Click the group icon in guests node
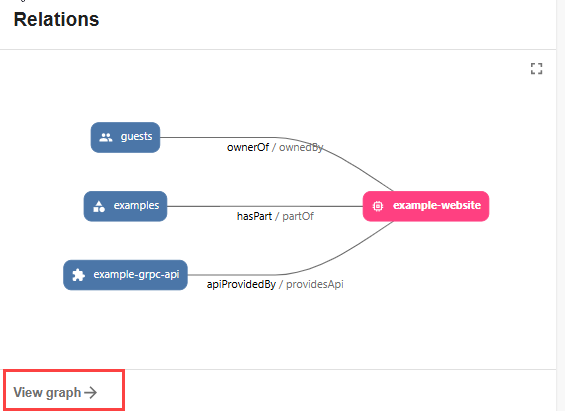 (106, 137)
